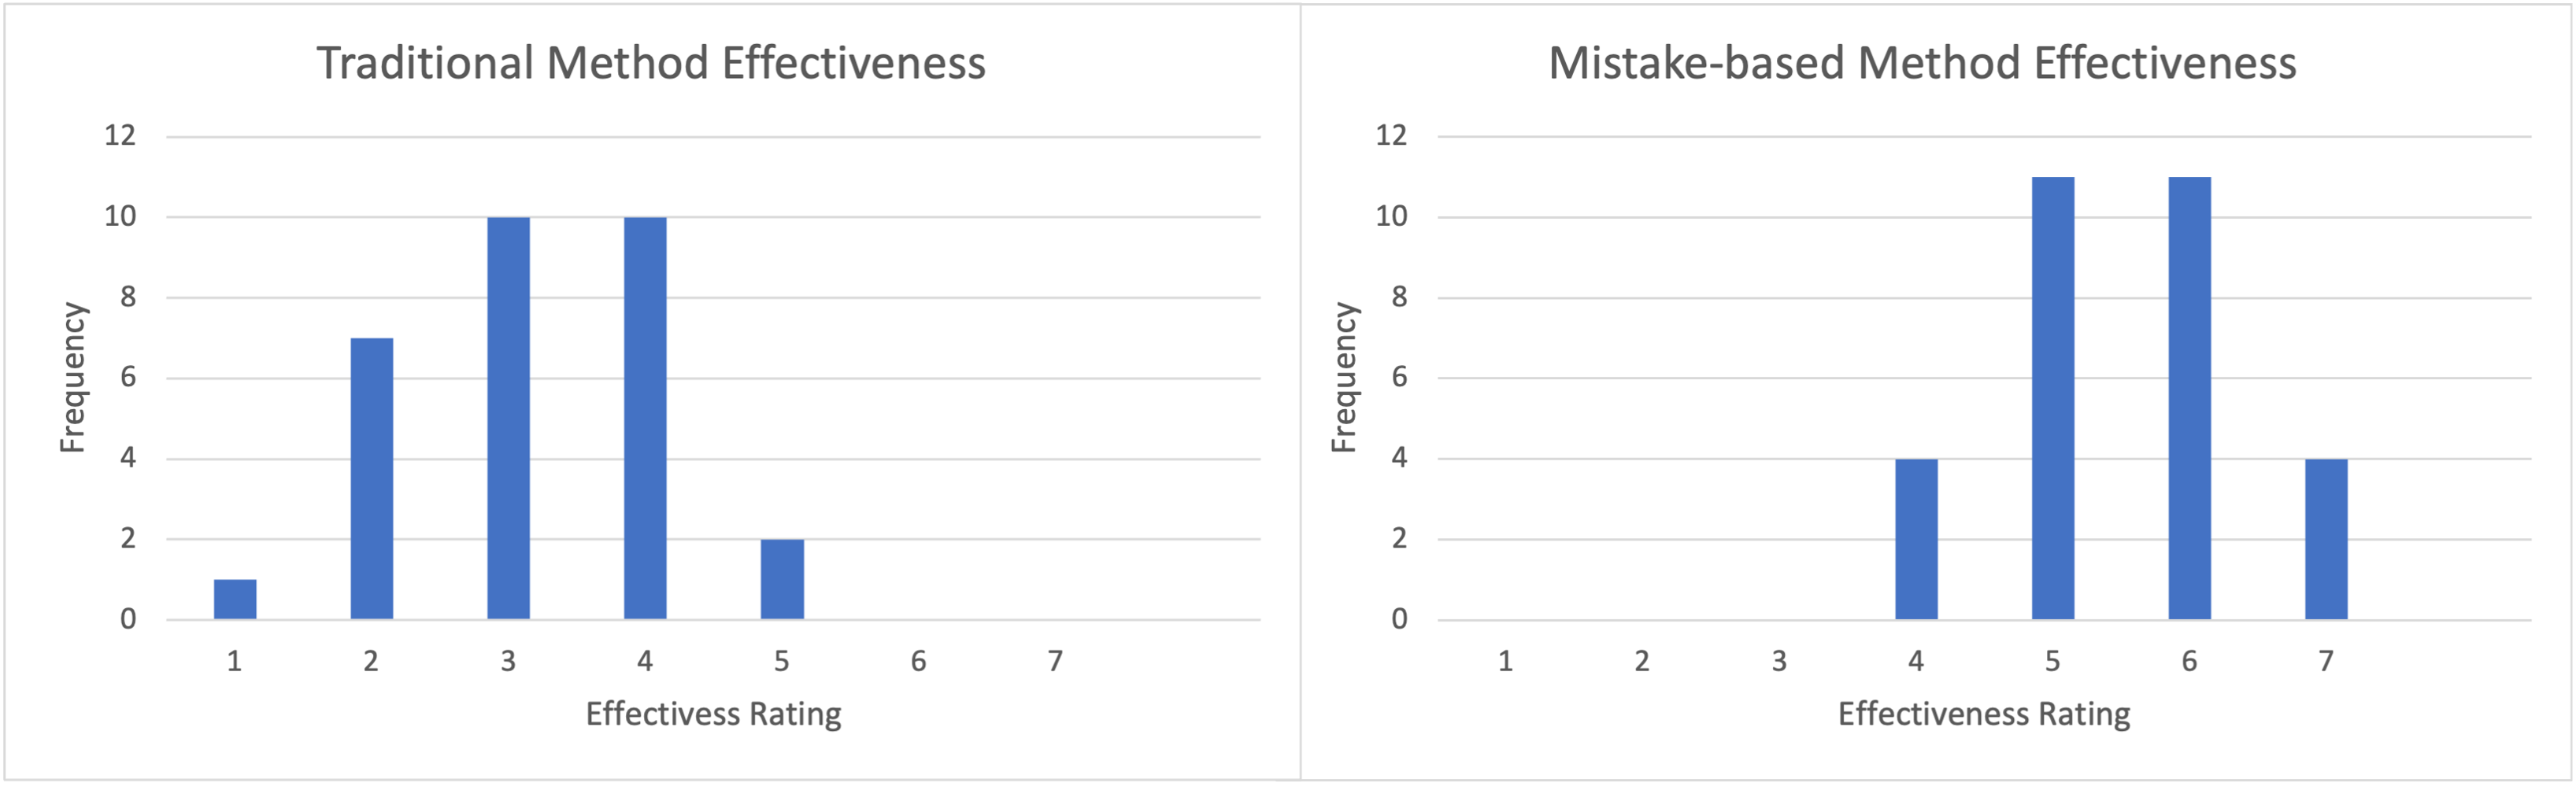Select the rating 5 bar in Traditional chart

pos(782,579)
